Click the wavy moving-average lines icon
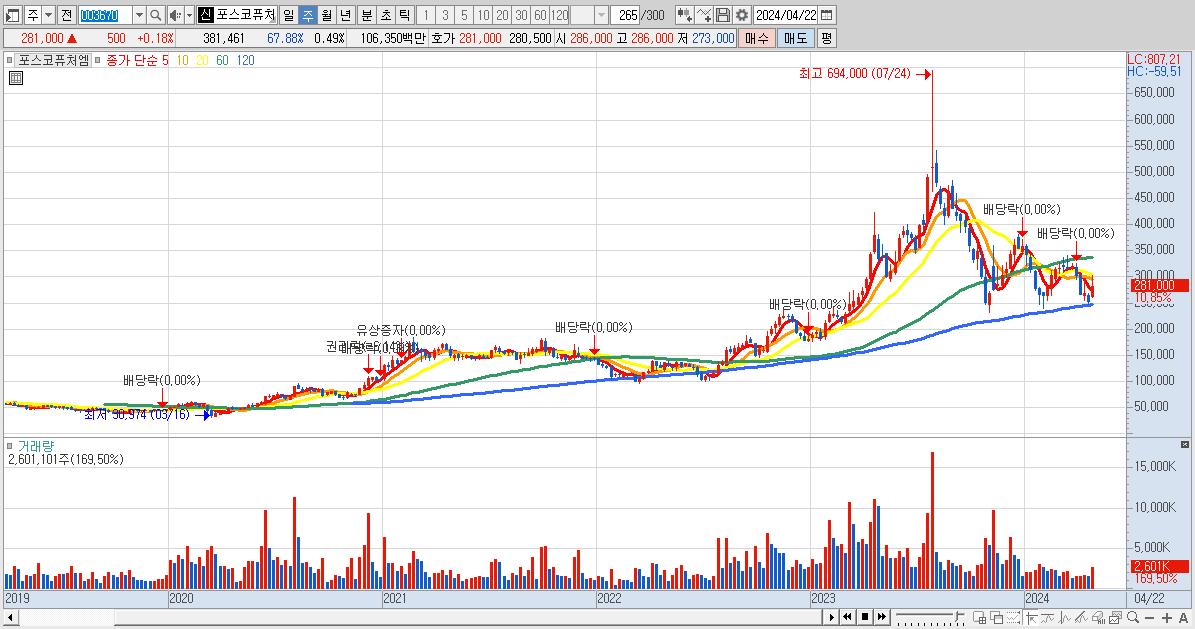This screenshot has width=1195, height=629. click(x=1047, y=617)
